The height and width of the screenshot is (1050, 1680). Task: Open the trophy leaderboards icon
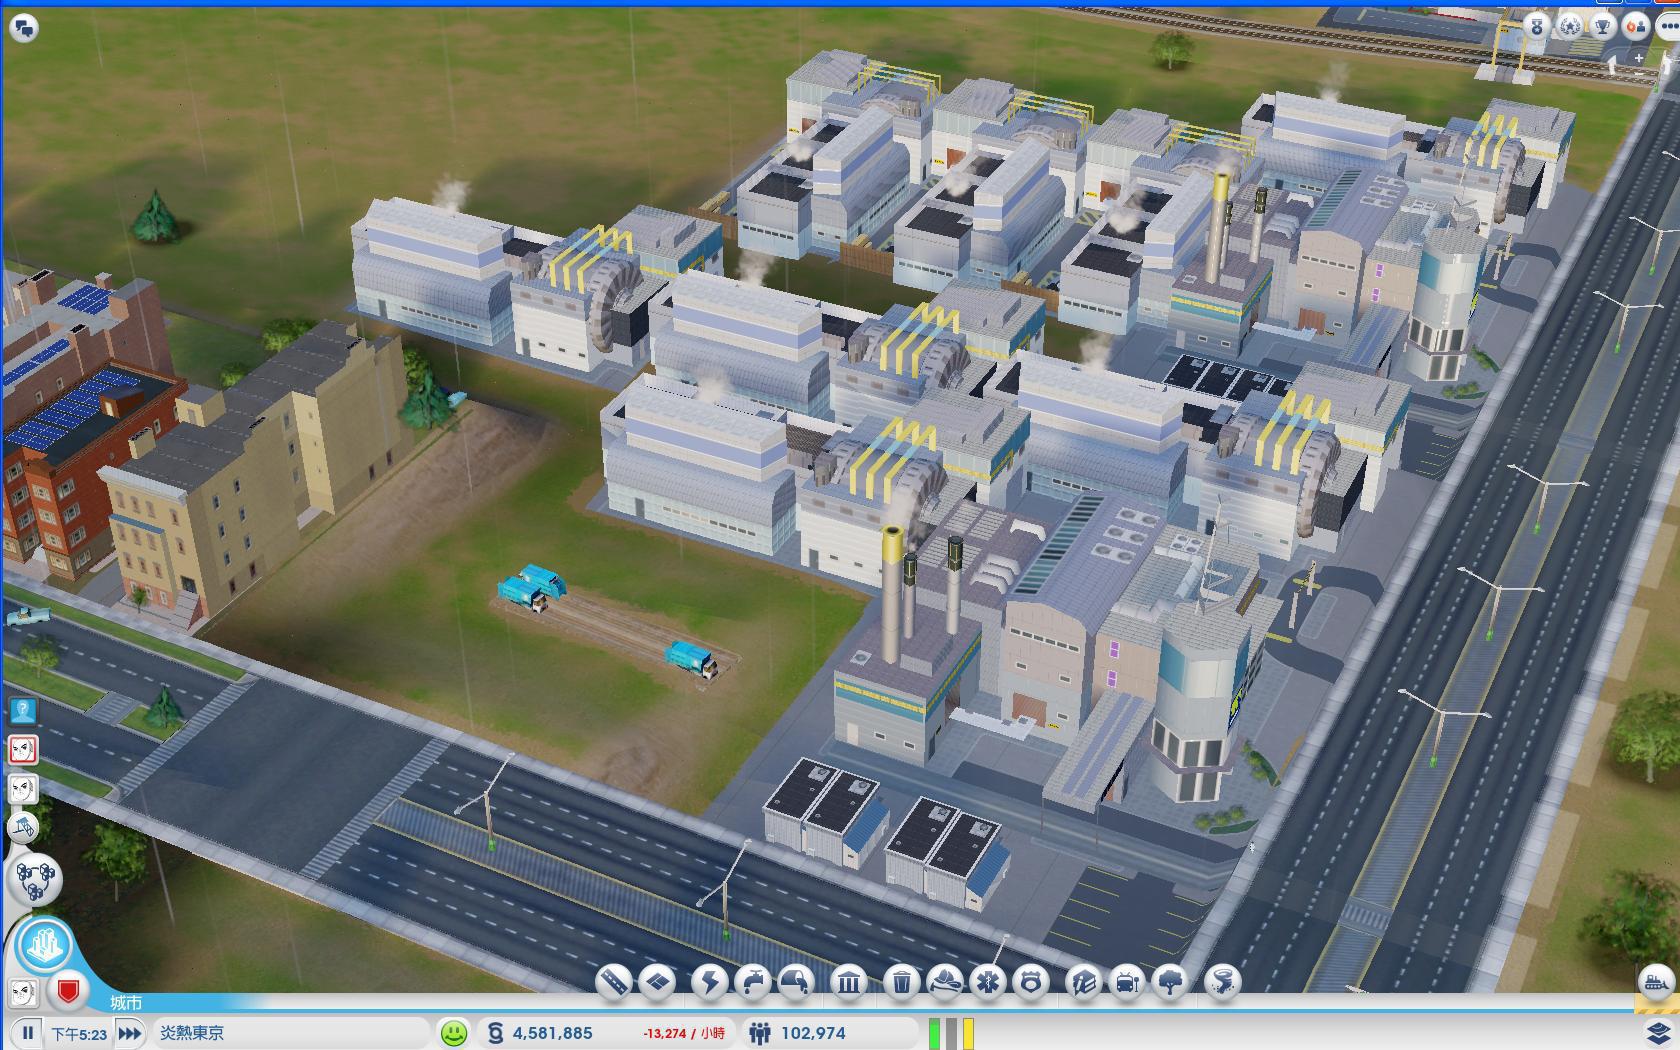[1603, 26]
